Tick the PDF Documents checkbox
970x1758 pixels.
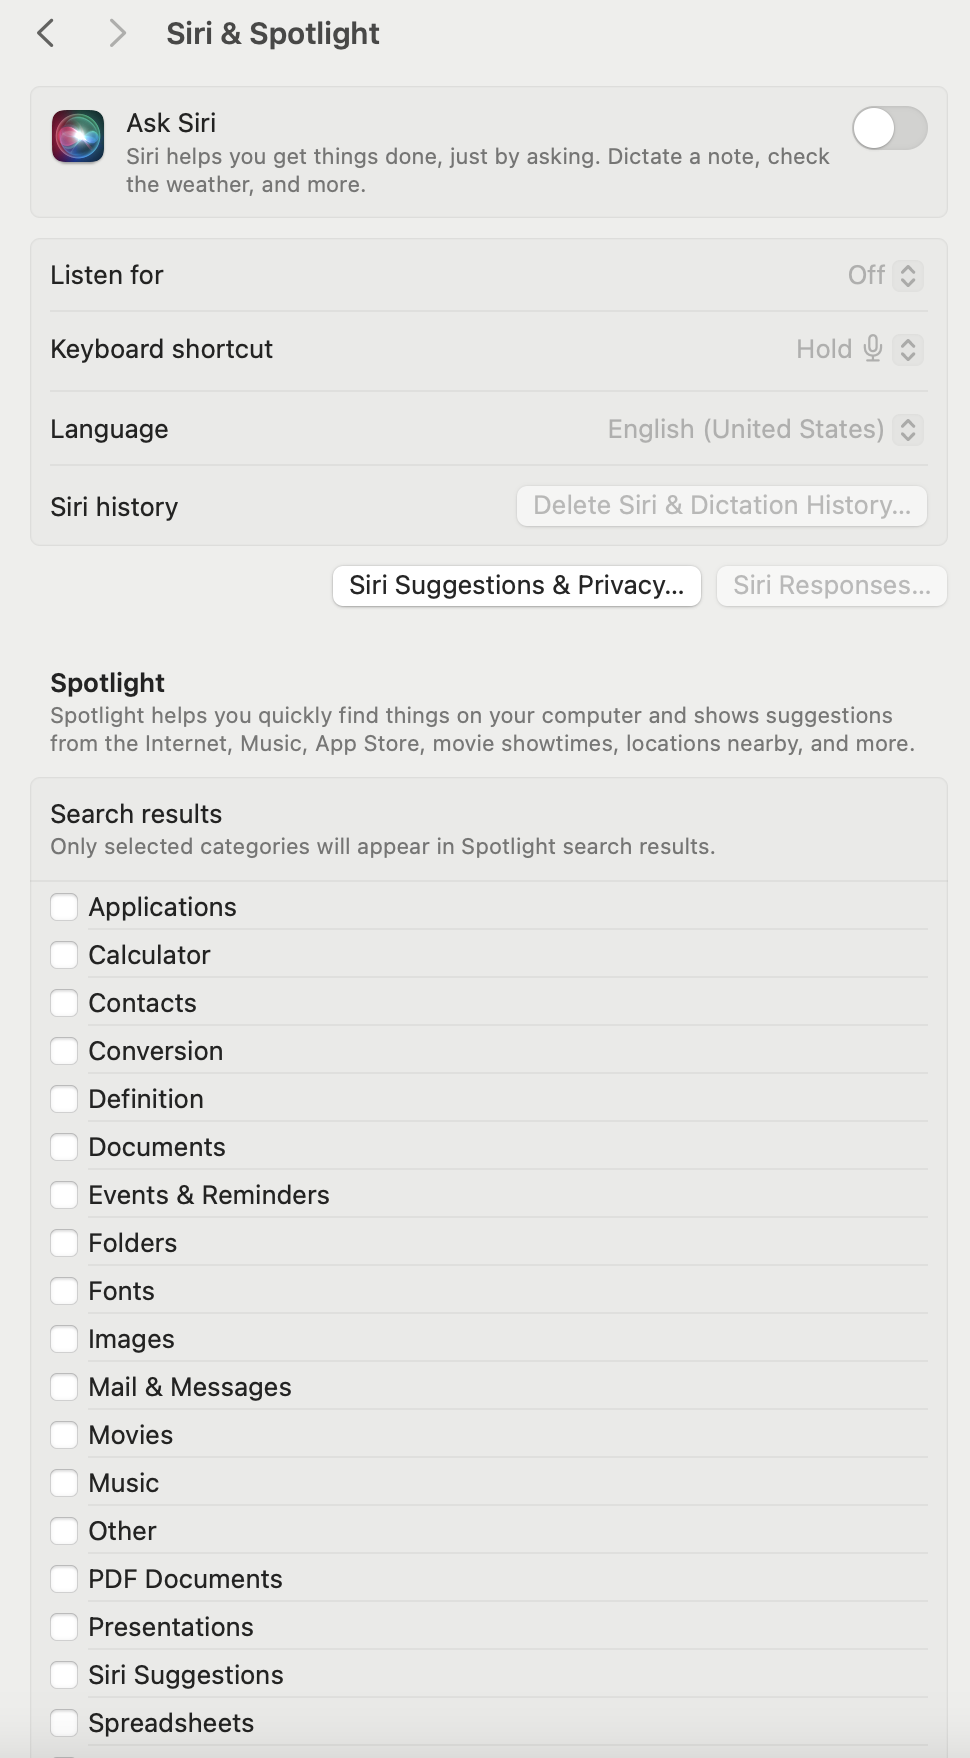pyautogui.click(x=64, y=1579)
